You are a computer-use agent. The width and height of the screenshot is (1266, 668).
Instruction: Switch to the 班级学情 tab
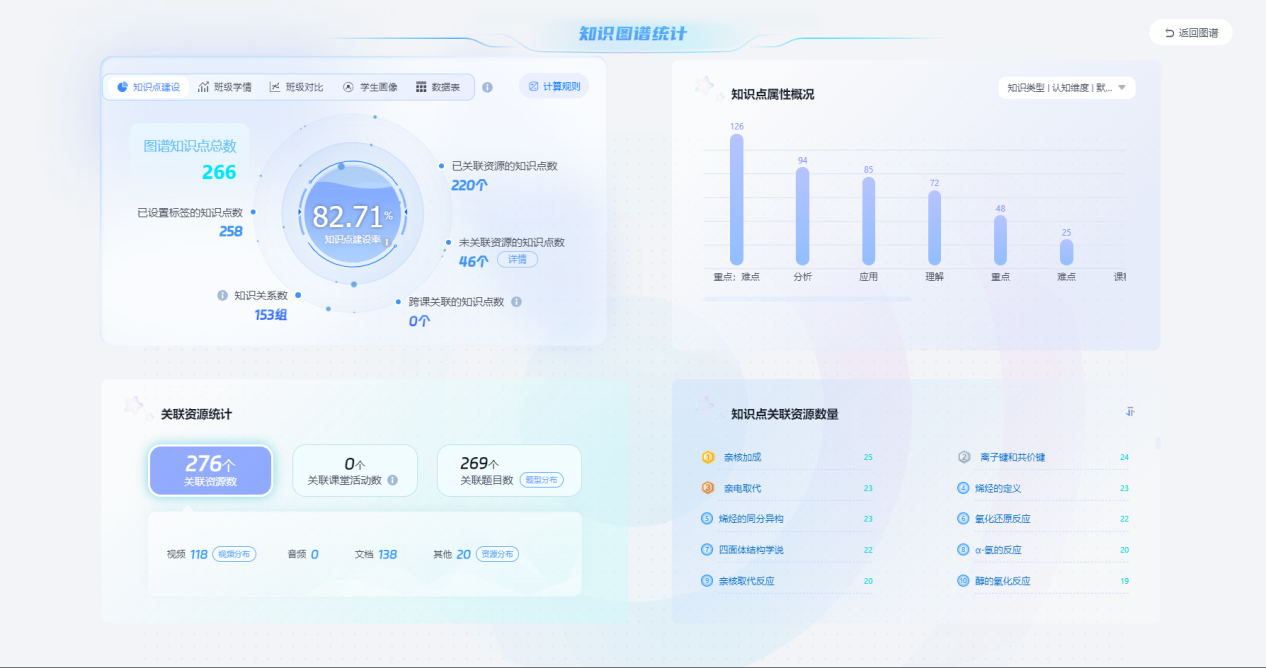[225, 87]
